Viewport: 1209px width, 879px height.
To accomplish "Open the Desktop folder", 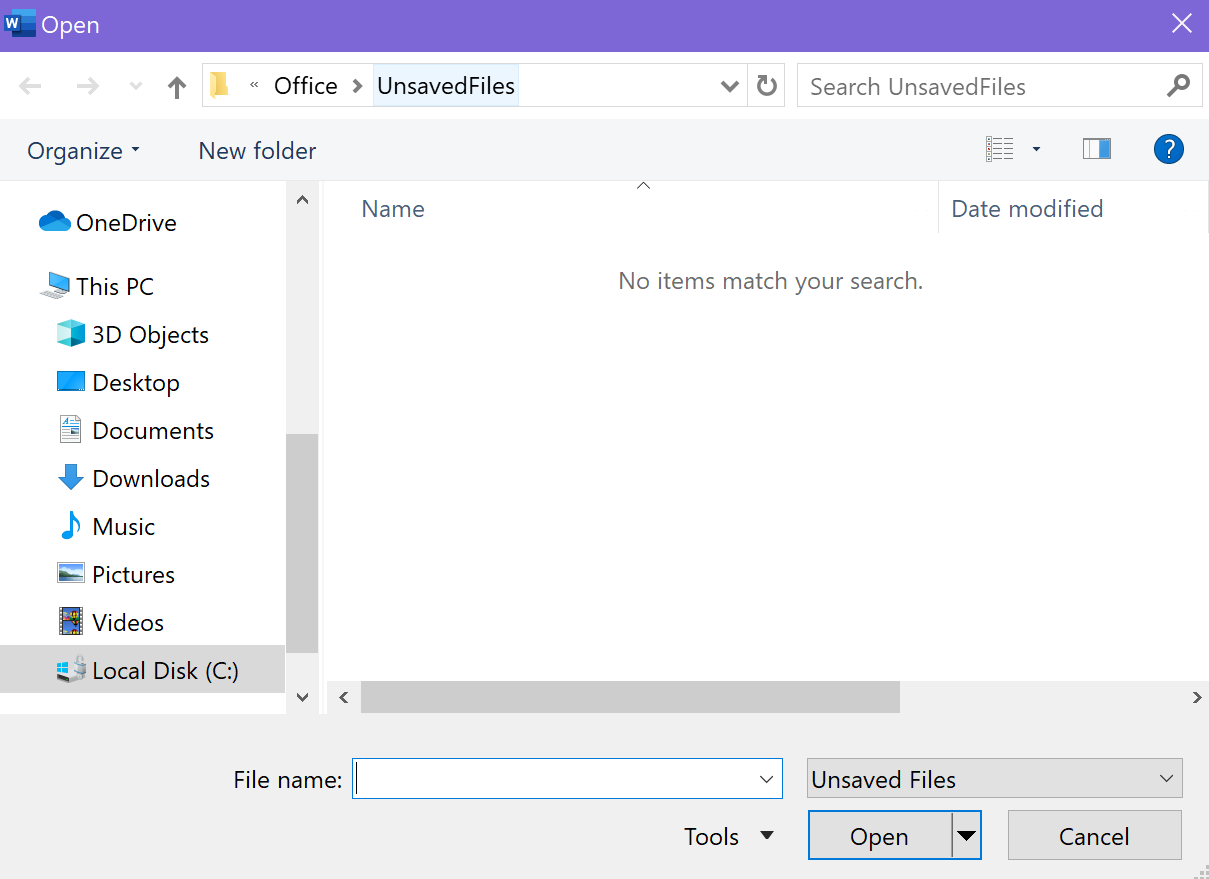I will point(119,383).
